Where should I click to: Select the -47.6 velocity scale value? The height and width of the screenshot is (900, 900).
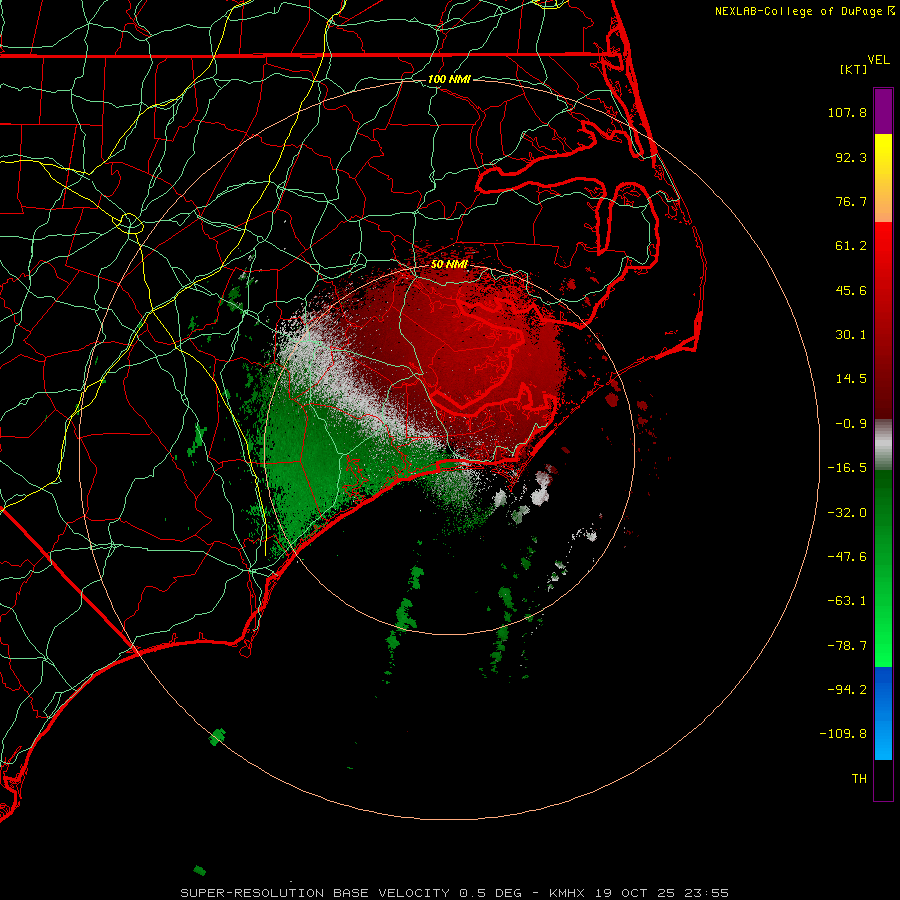click(847, 557)
